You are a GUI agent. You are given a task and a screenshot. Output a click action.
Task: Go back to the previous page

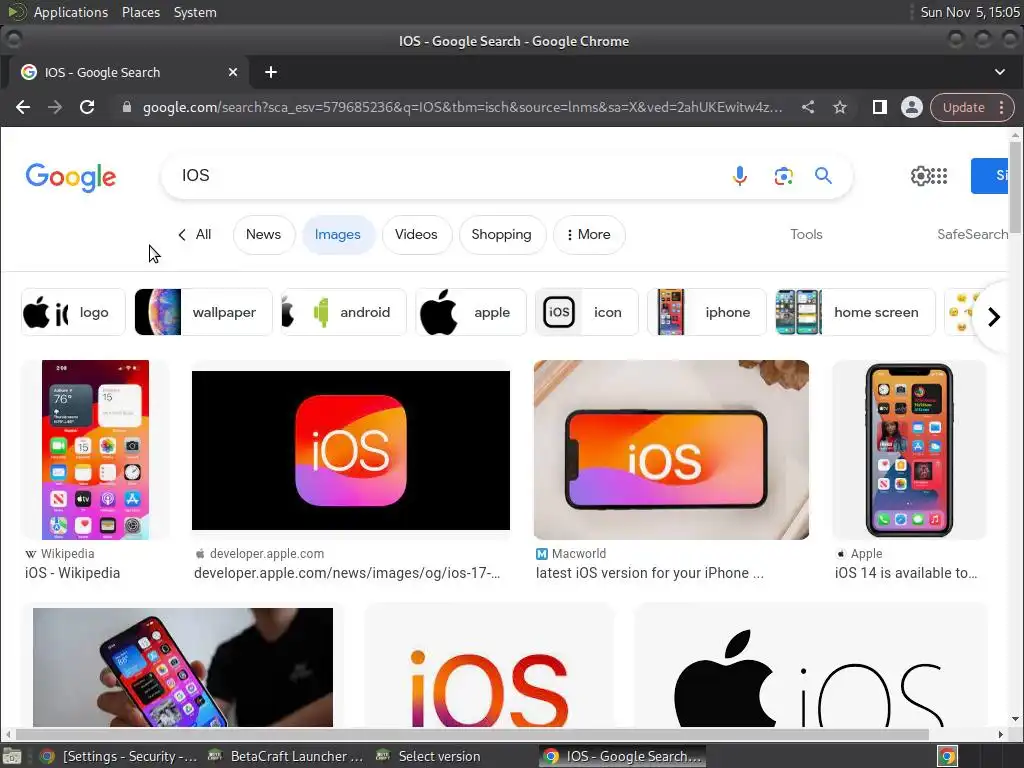pyautogui.click(x=23, y=107)
